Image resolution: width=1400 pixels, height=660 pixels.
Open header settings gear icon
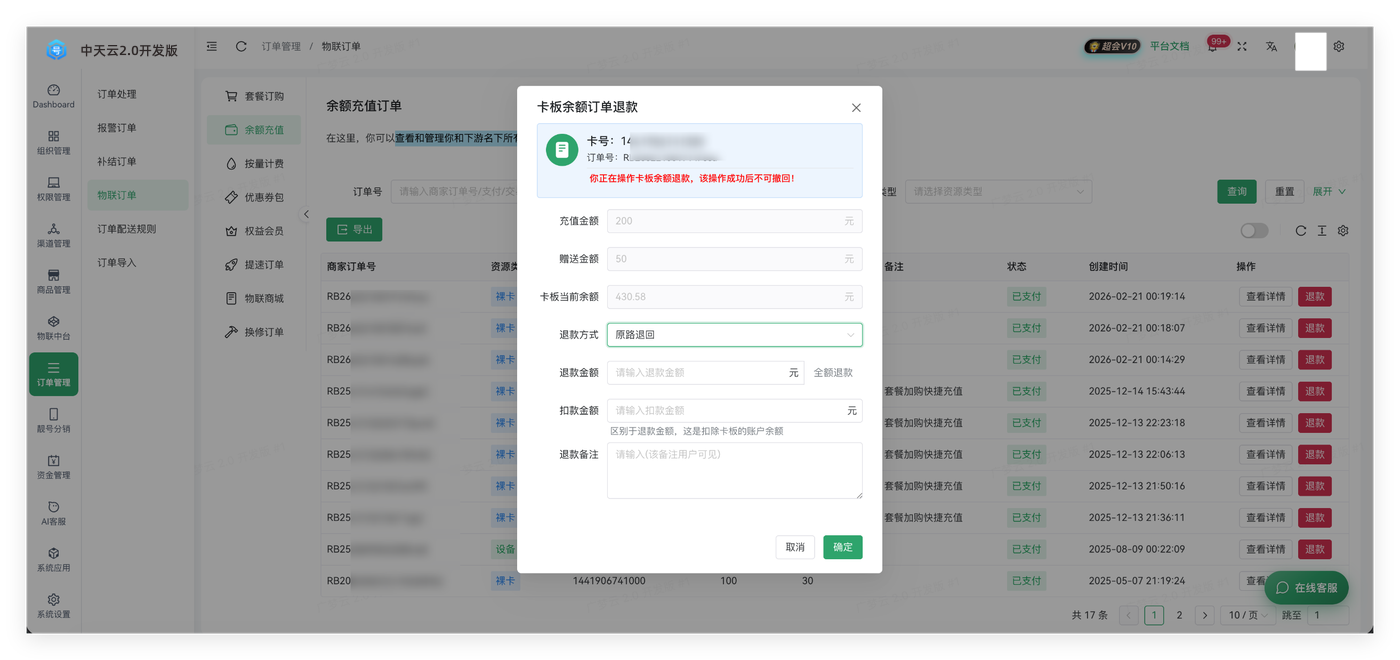pyautogui.click(x=1339, y=46)
